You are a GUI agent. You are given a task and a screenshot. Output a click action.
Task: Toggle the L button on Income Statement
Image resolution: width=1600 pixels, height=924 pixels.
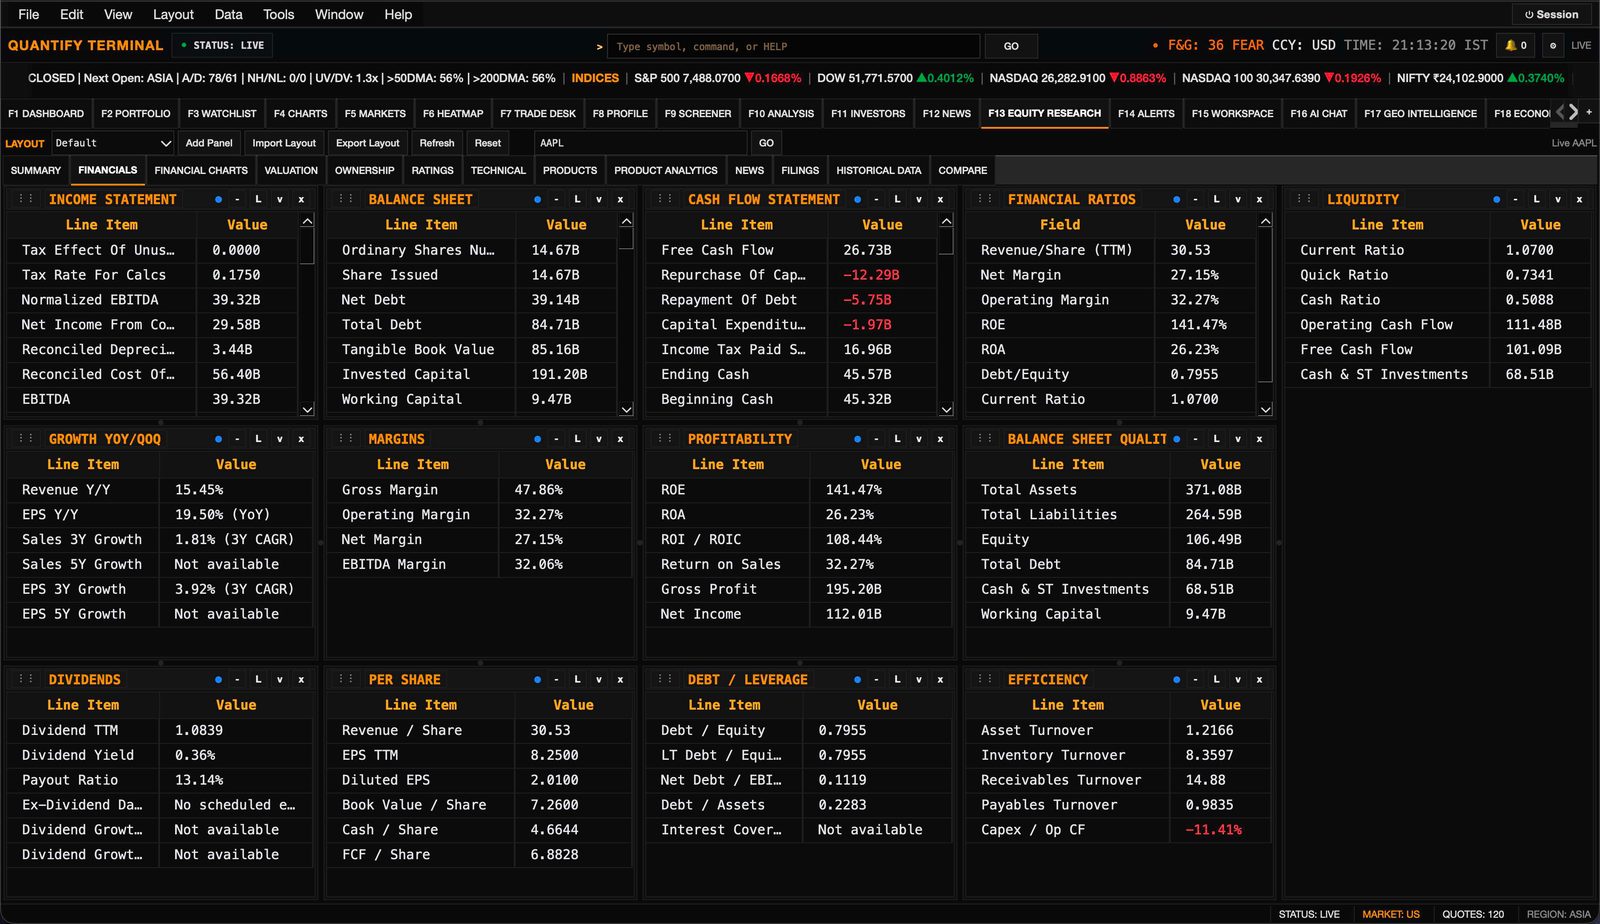pyautogui.click(x=258, y=199)
